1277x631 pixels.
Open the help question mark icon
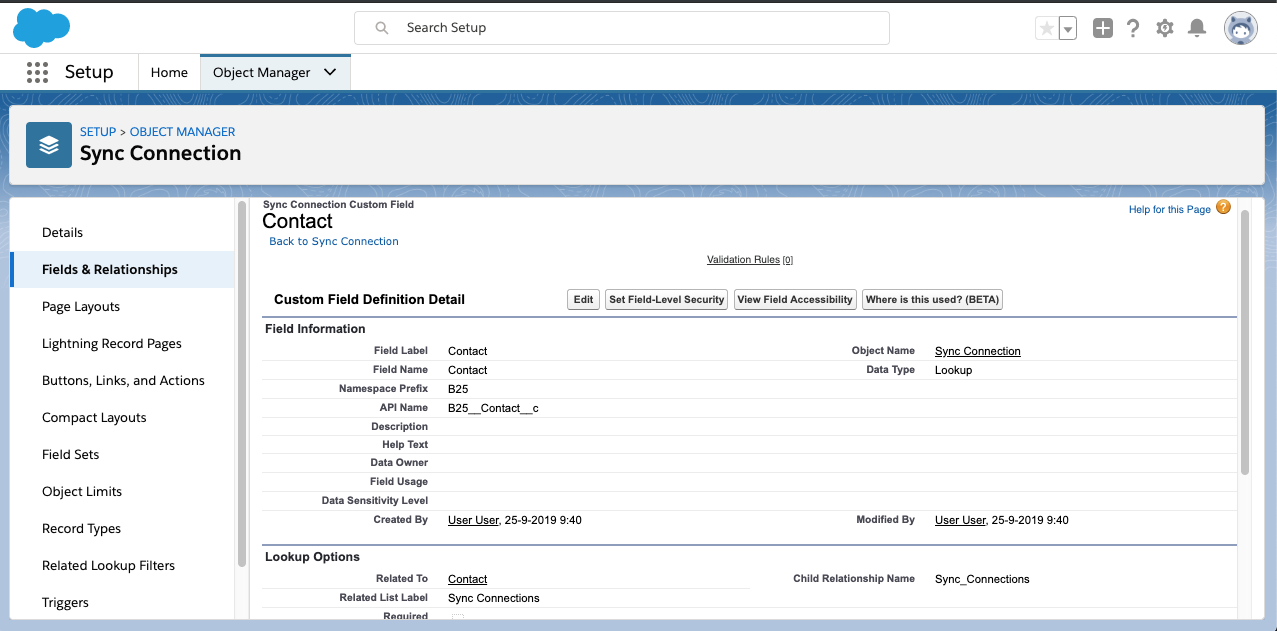(x=1133, y=28)
